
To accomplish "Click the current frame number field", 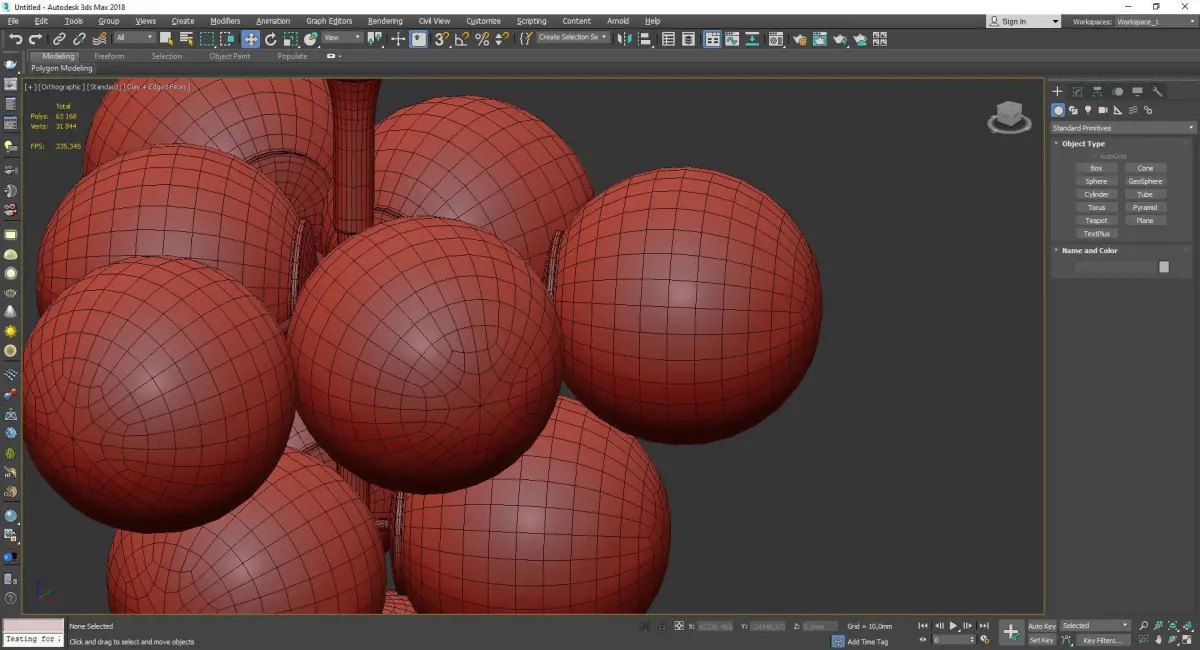I will click(x=951, y=640).
